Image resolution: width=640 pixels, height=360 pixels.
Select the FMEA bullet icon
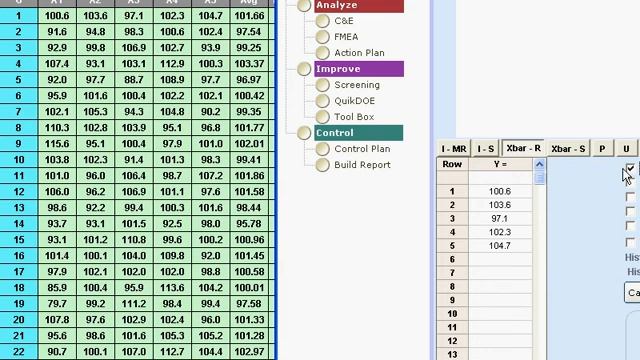click(x=322, y=37)
